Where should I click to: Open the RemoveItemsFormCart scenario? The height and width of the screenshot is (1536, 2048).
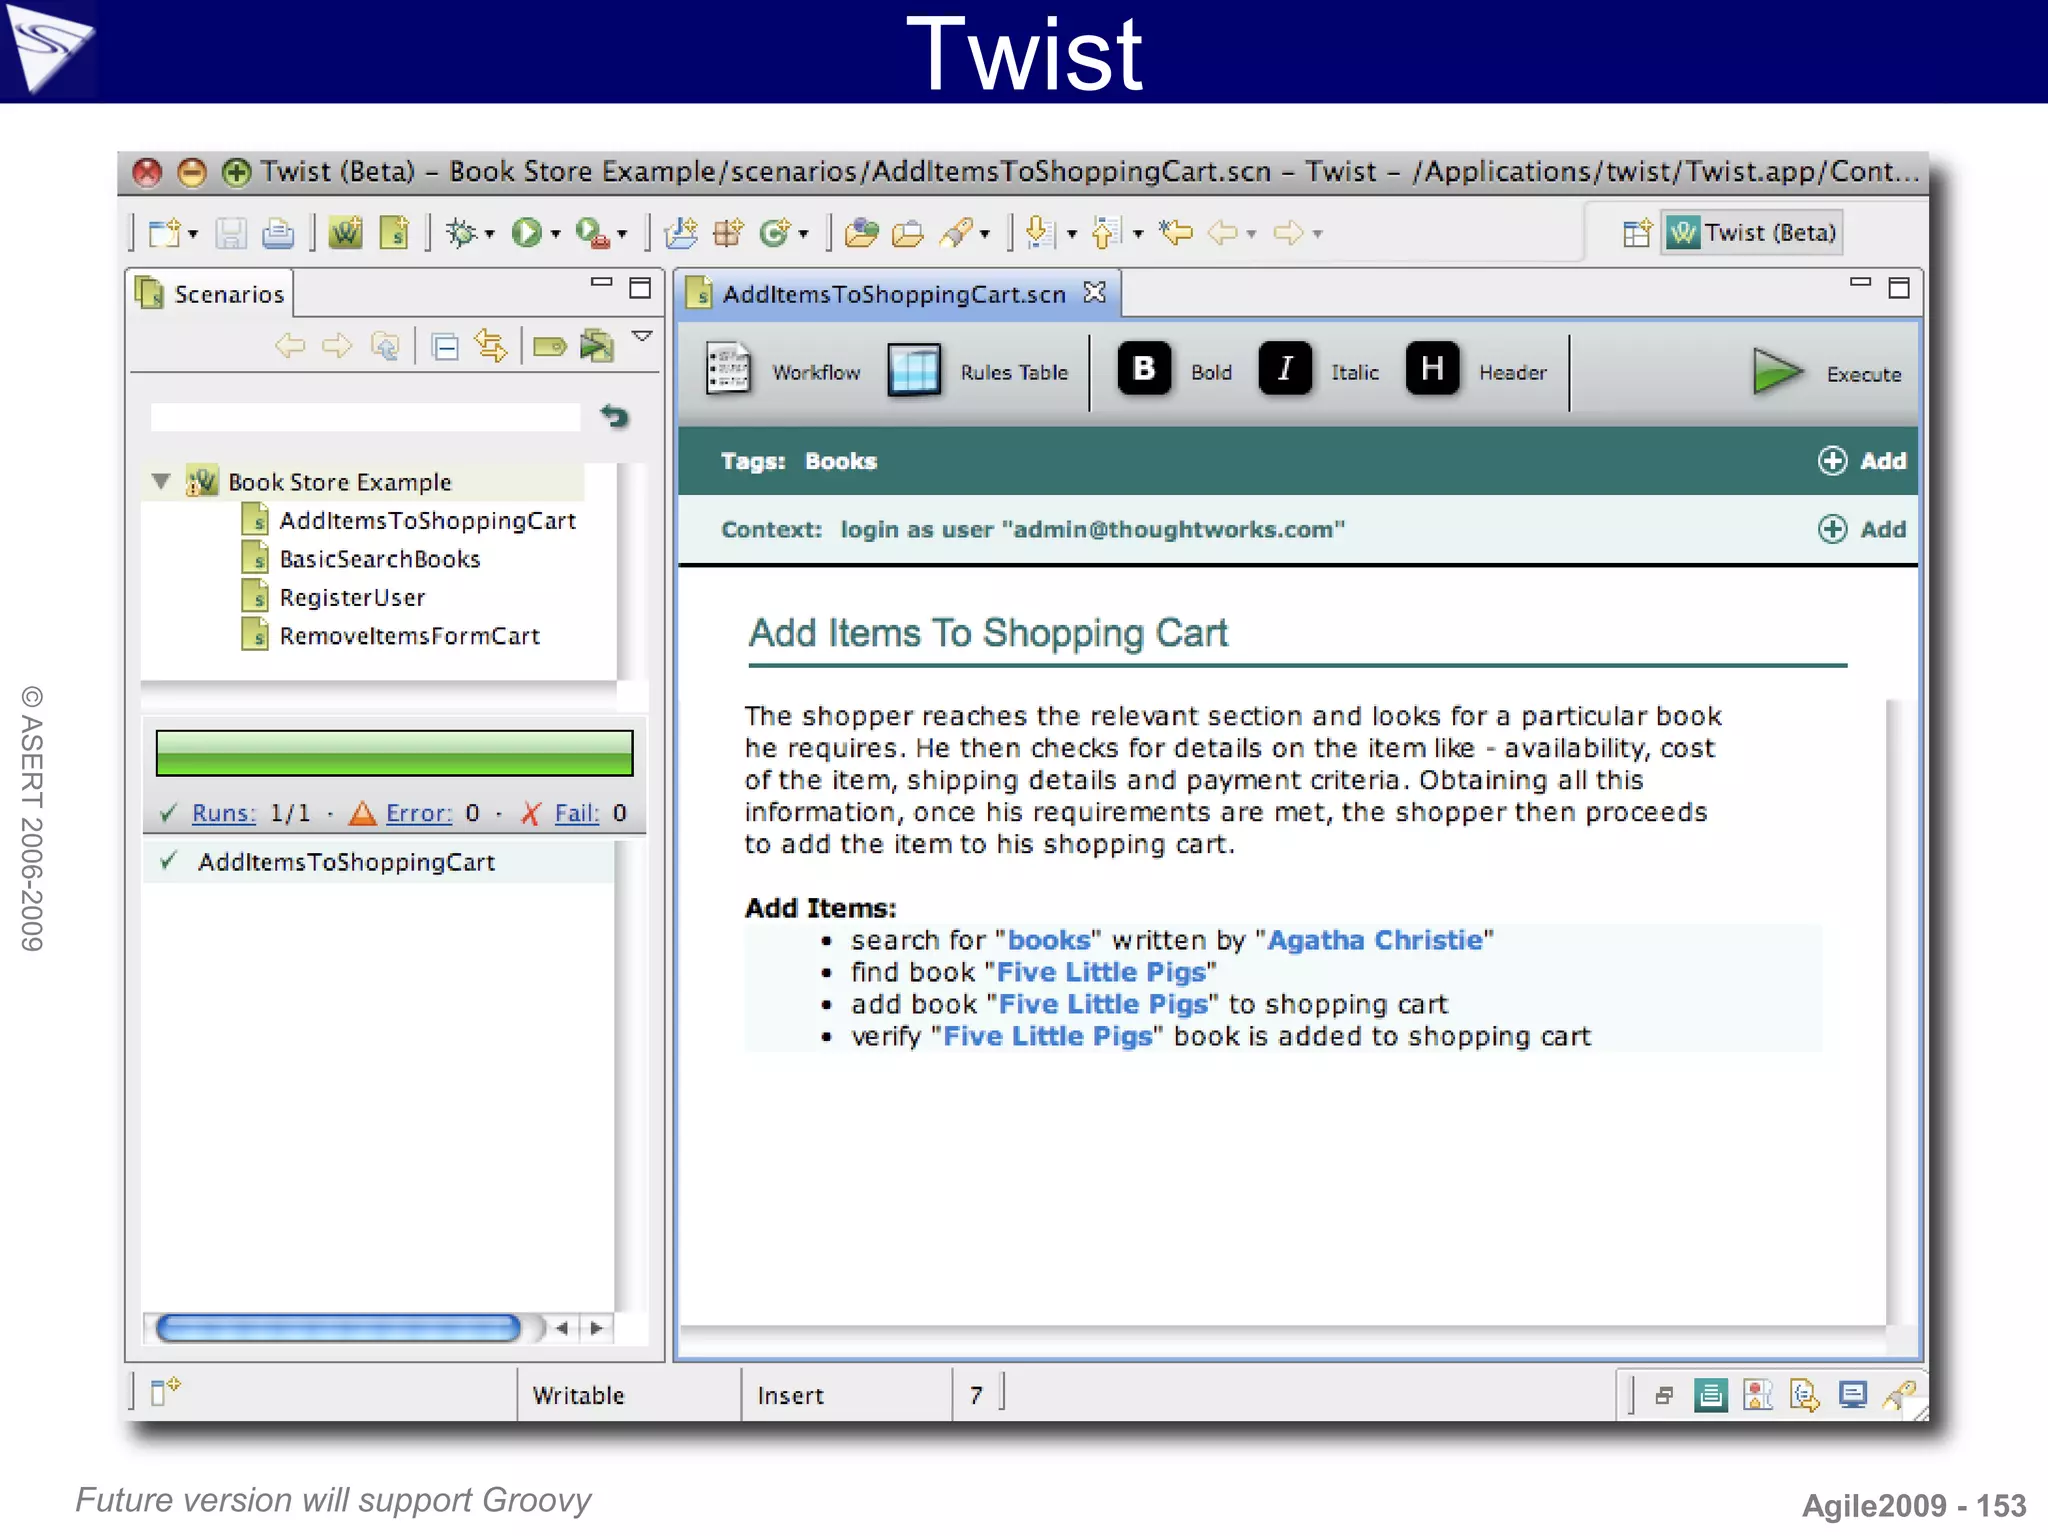click(x=409, y=636)
